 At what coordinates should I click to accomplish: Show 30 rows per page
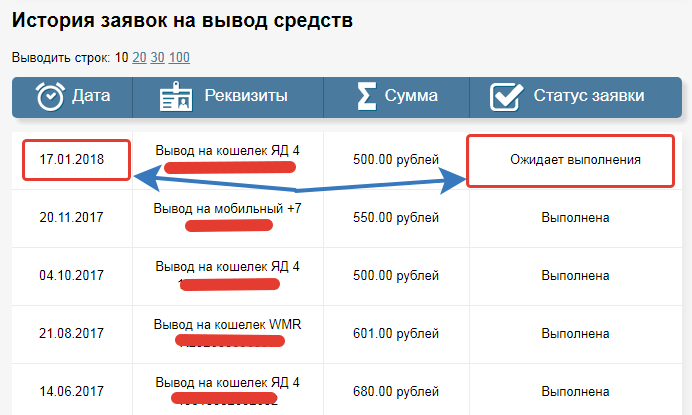[158, 57]
